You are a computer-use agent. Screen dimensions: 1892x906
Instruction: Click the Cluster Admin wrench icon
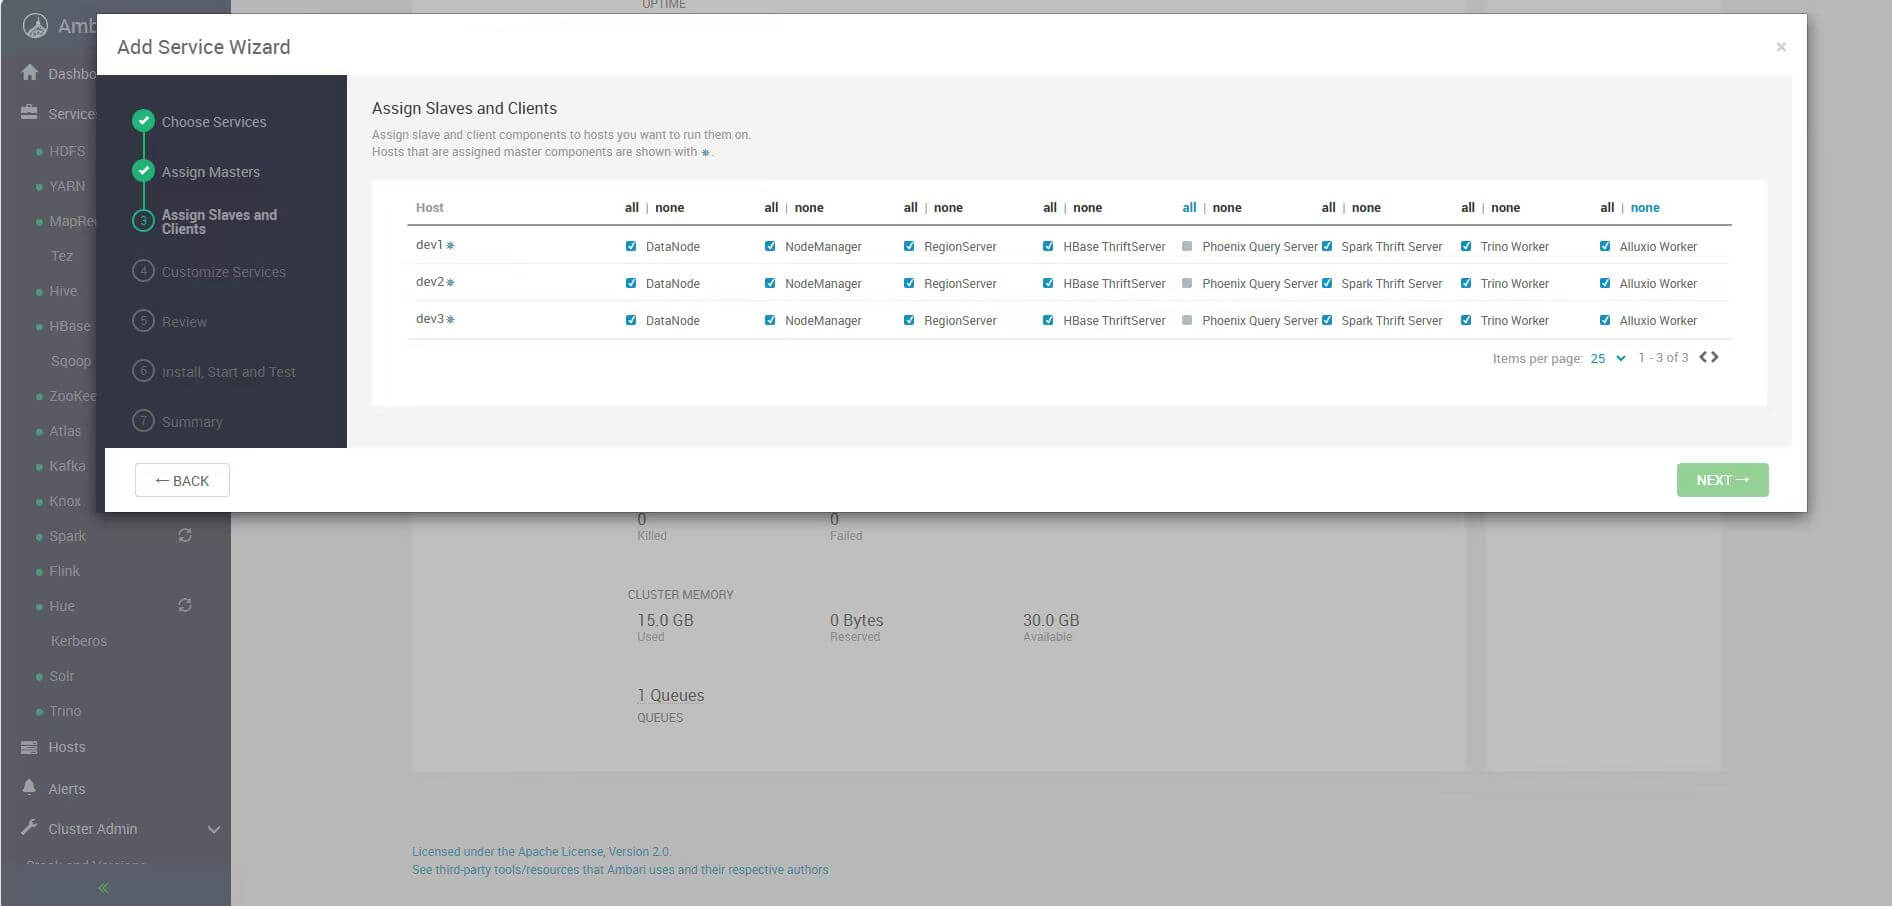(x=29, y=828)
